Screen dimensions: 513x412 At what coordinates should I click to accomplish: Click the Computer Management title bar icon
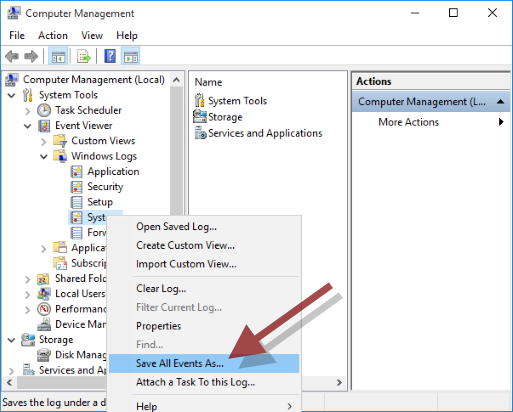pyautogui.click(x=13, y=13)
